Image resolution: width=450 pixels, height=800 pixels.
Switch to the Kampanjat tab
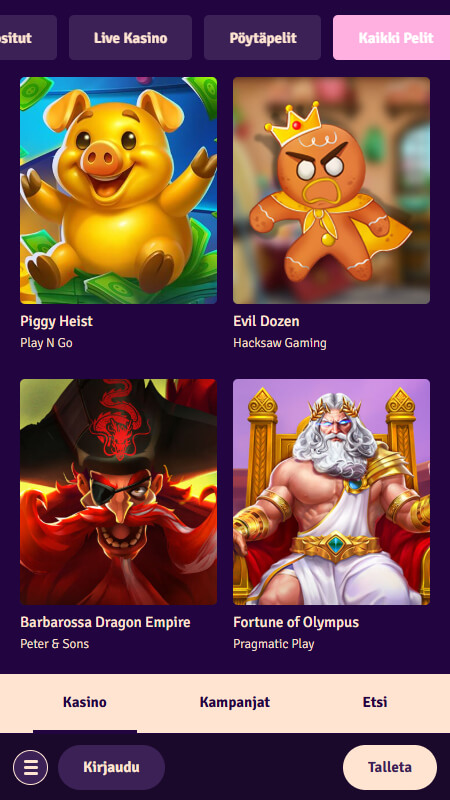click(235, 703)
